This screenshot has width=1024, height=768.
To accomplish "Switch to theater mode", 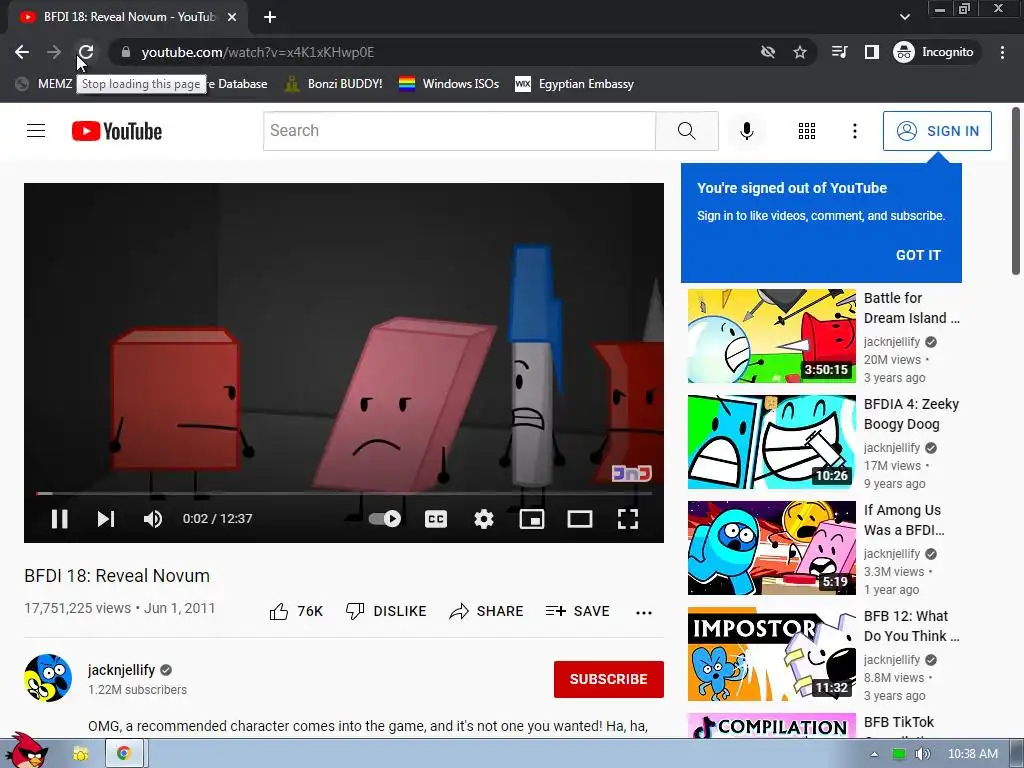I will click(x=580, y=519).
